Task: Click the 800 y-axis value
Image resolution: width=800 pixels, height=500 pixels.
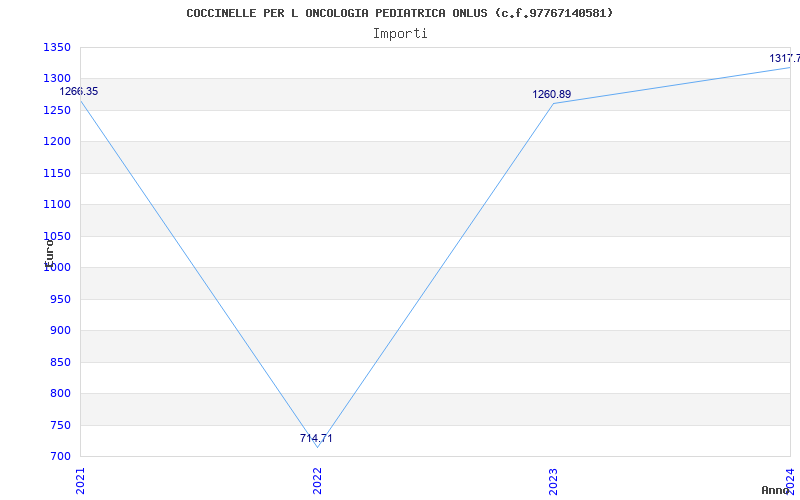Action: click(x=60, y=393)
